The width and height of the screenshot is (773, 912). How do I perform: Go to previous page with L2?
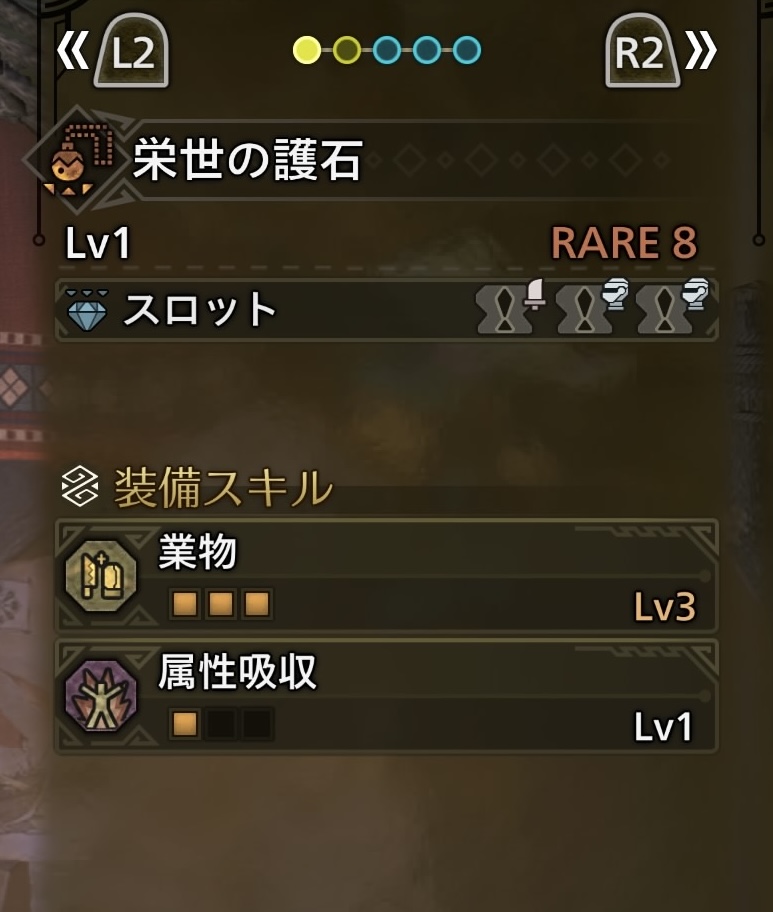132,51
